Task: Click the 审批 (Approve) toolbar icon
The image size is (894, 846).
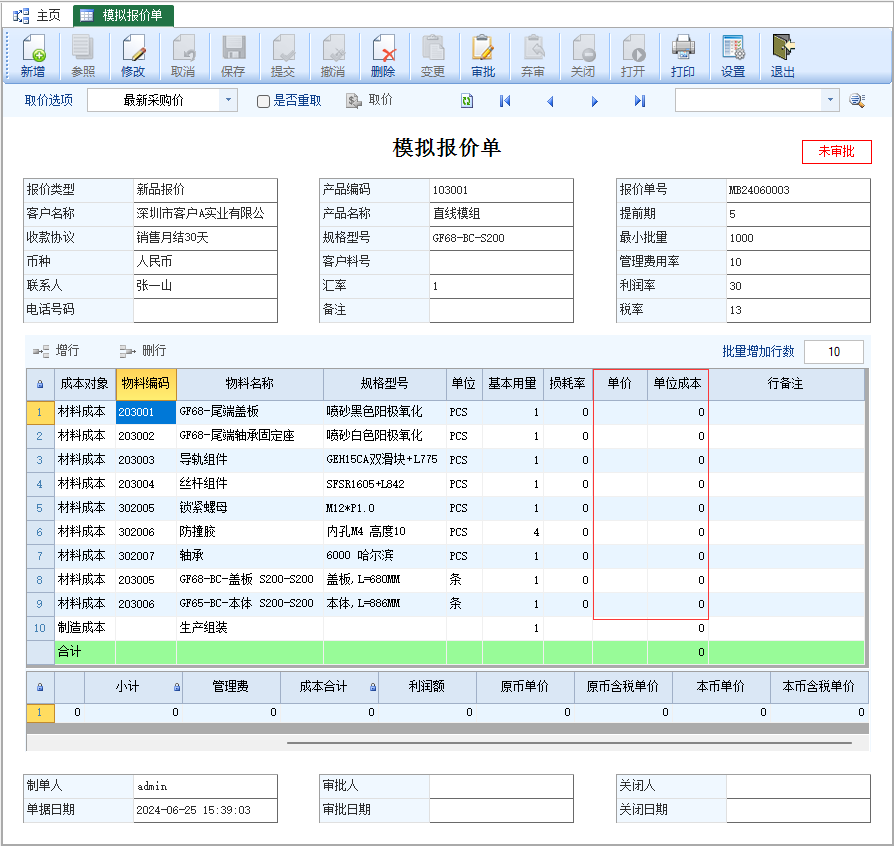Action: [483, 55]
